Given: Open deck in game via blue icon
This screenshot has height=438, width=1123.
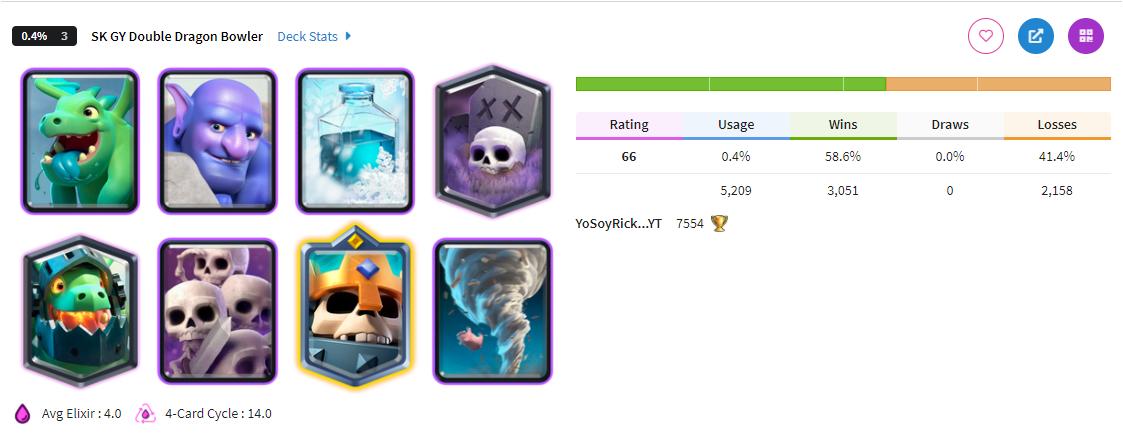Looking at the screenshot, I should tap(1036, 36).
